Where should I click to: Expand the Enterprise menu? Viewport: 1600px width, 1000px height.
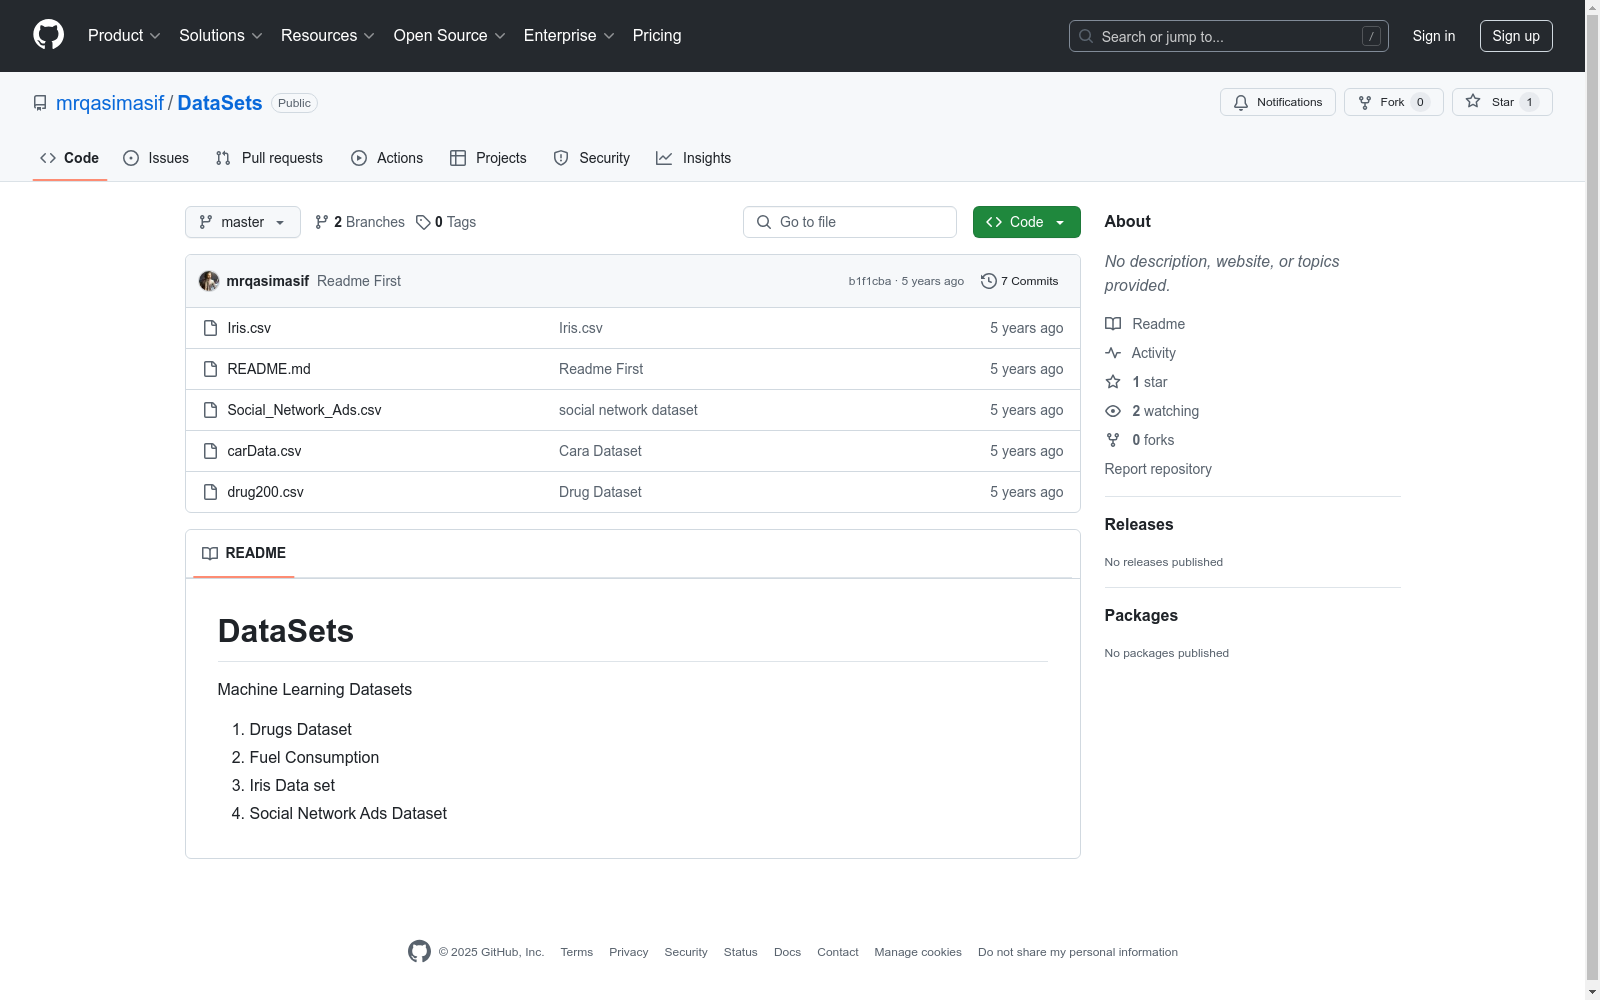[569, 35]
